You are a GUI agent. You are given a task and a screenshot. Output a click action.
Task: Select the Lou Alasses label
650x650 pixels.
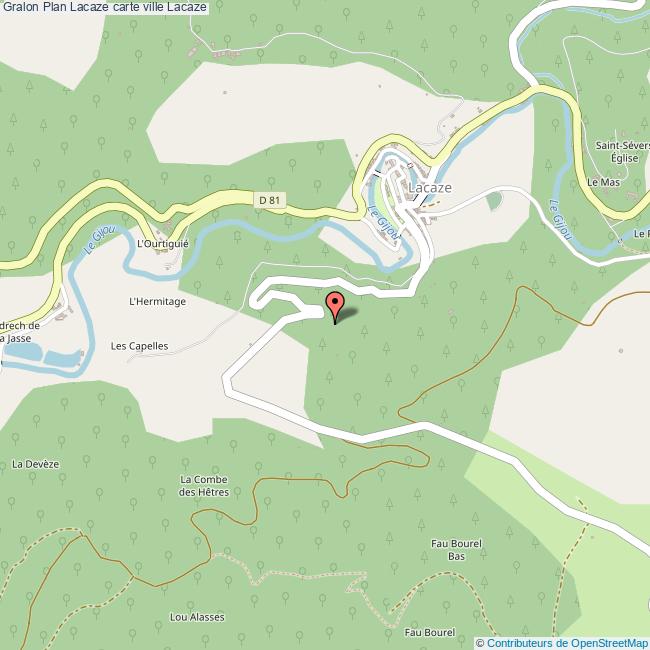click(197, 617)
